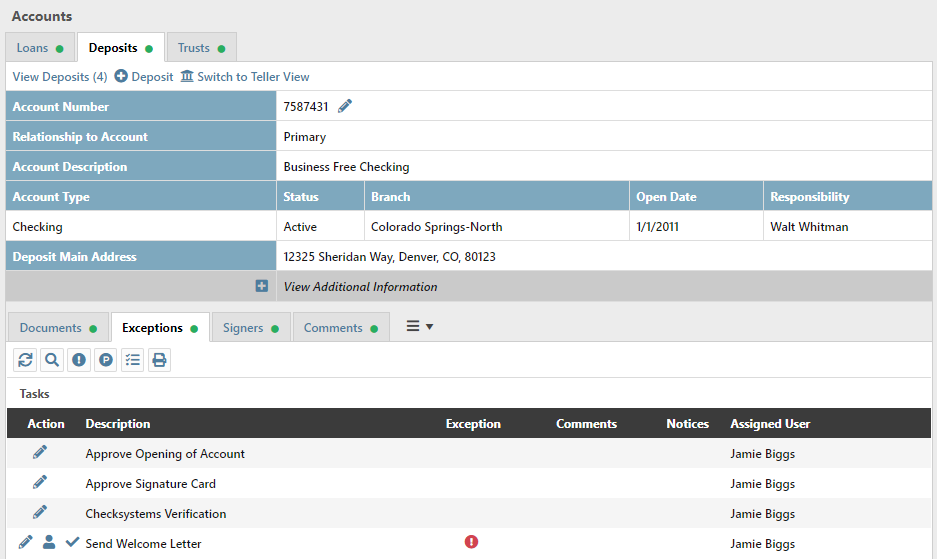The height and width of the screenshot is (559, 937).
Task: Click the magnifying glass search icon
Action: pyautogui.click(x=52, y=360)
